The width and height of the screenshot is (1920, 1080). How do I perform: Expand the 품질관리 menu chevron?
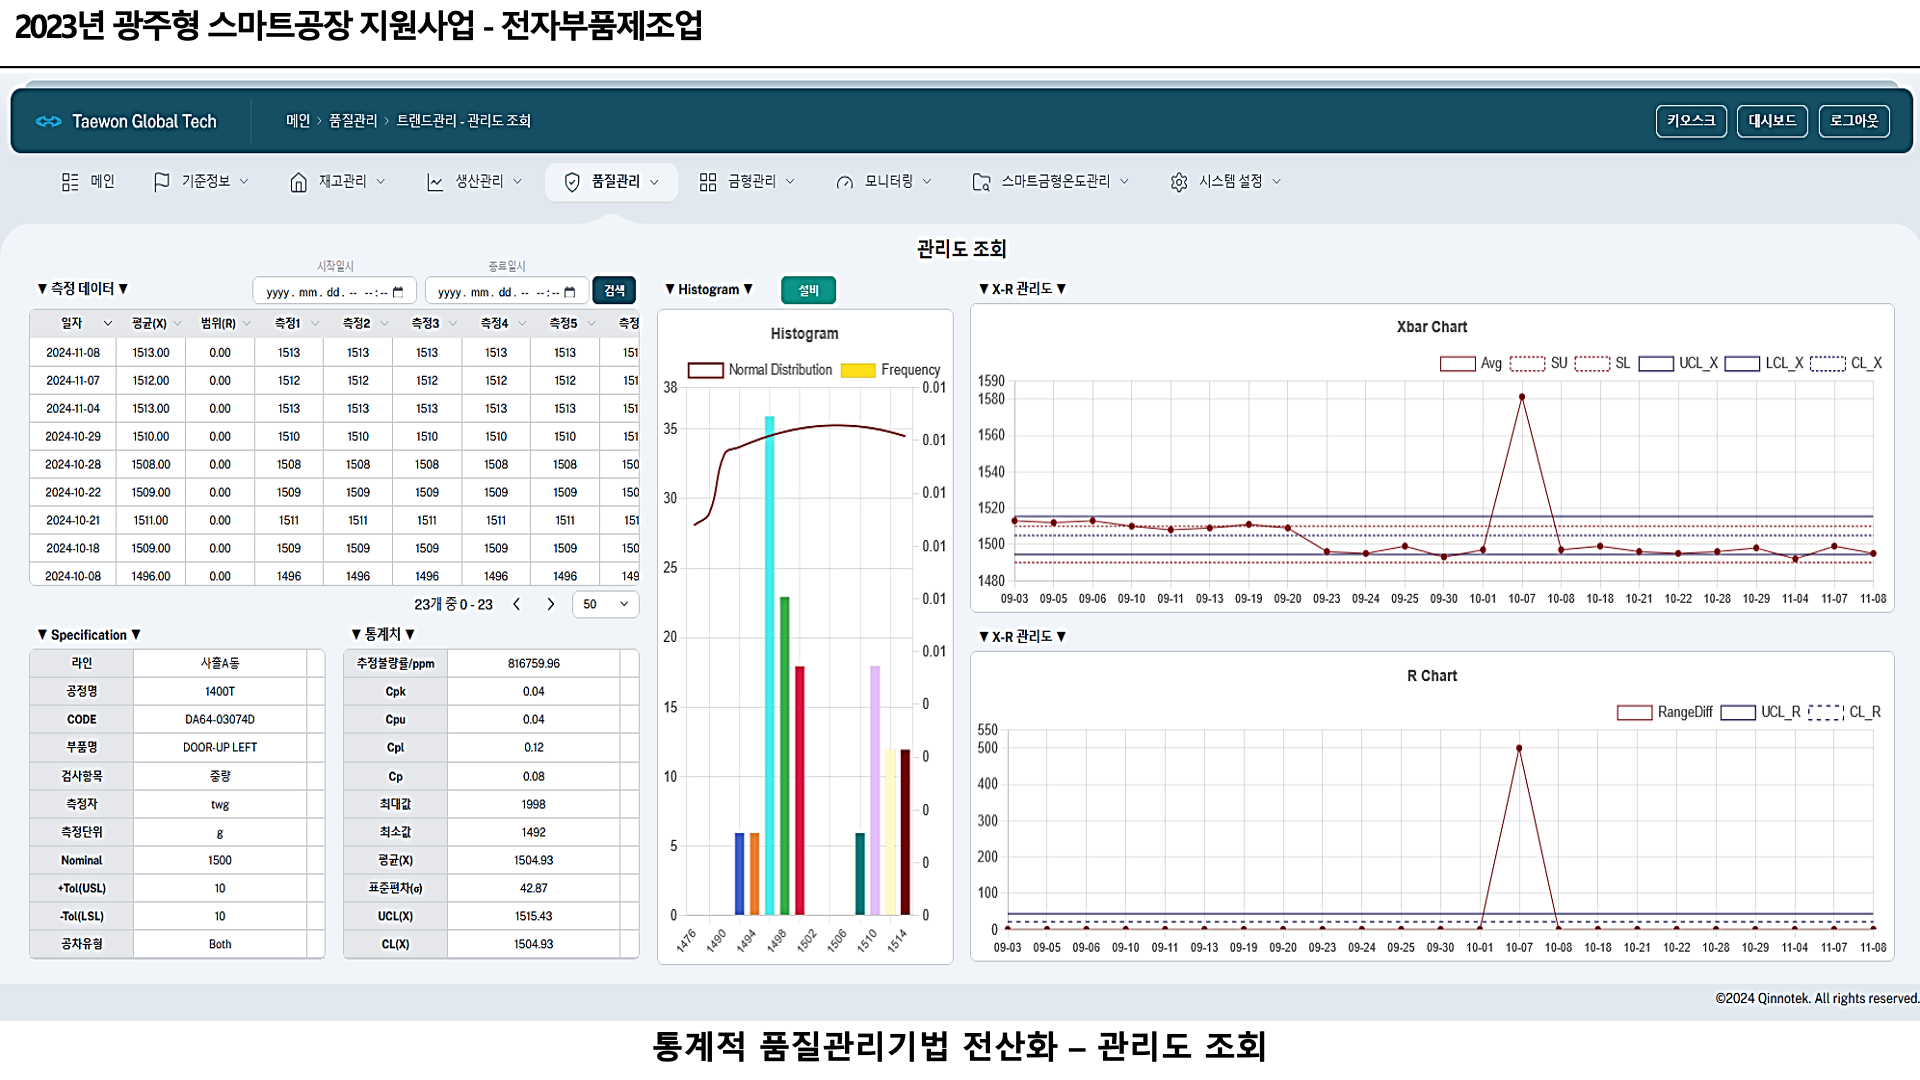coord(655,182)
